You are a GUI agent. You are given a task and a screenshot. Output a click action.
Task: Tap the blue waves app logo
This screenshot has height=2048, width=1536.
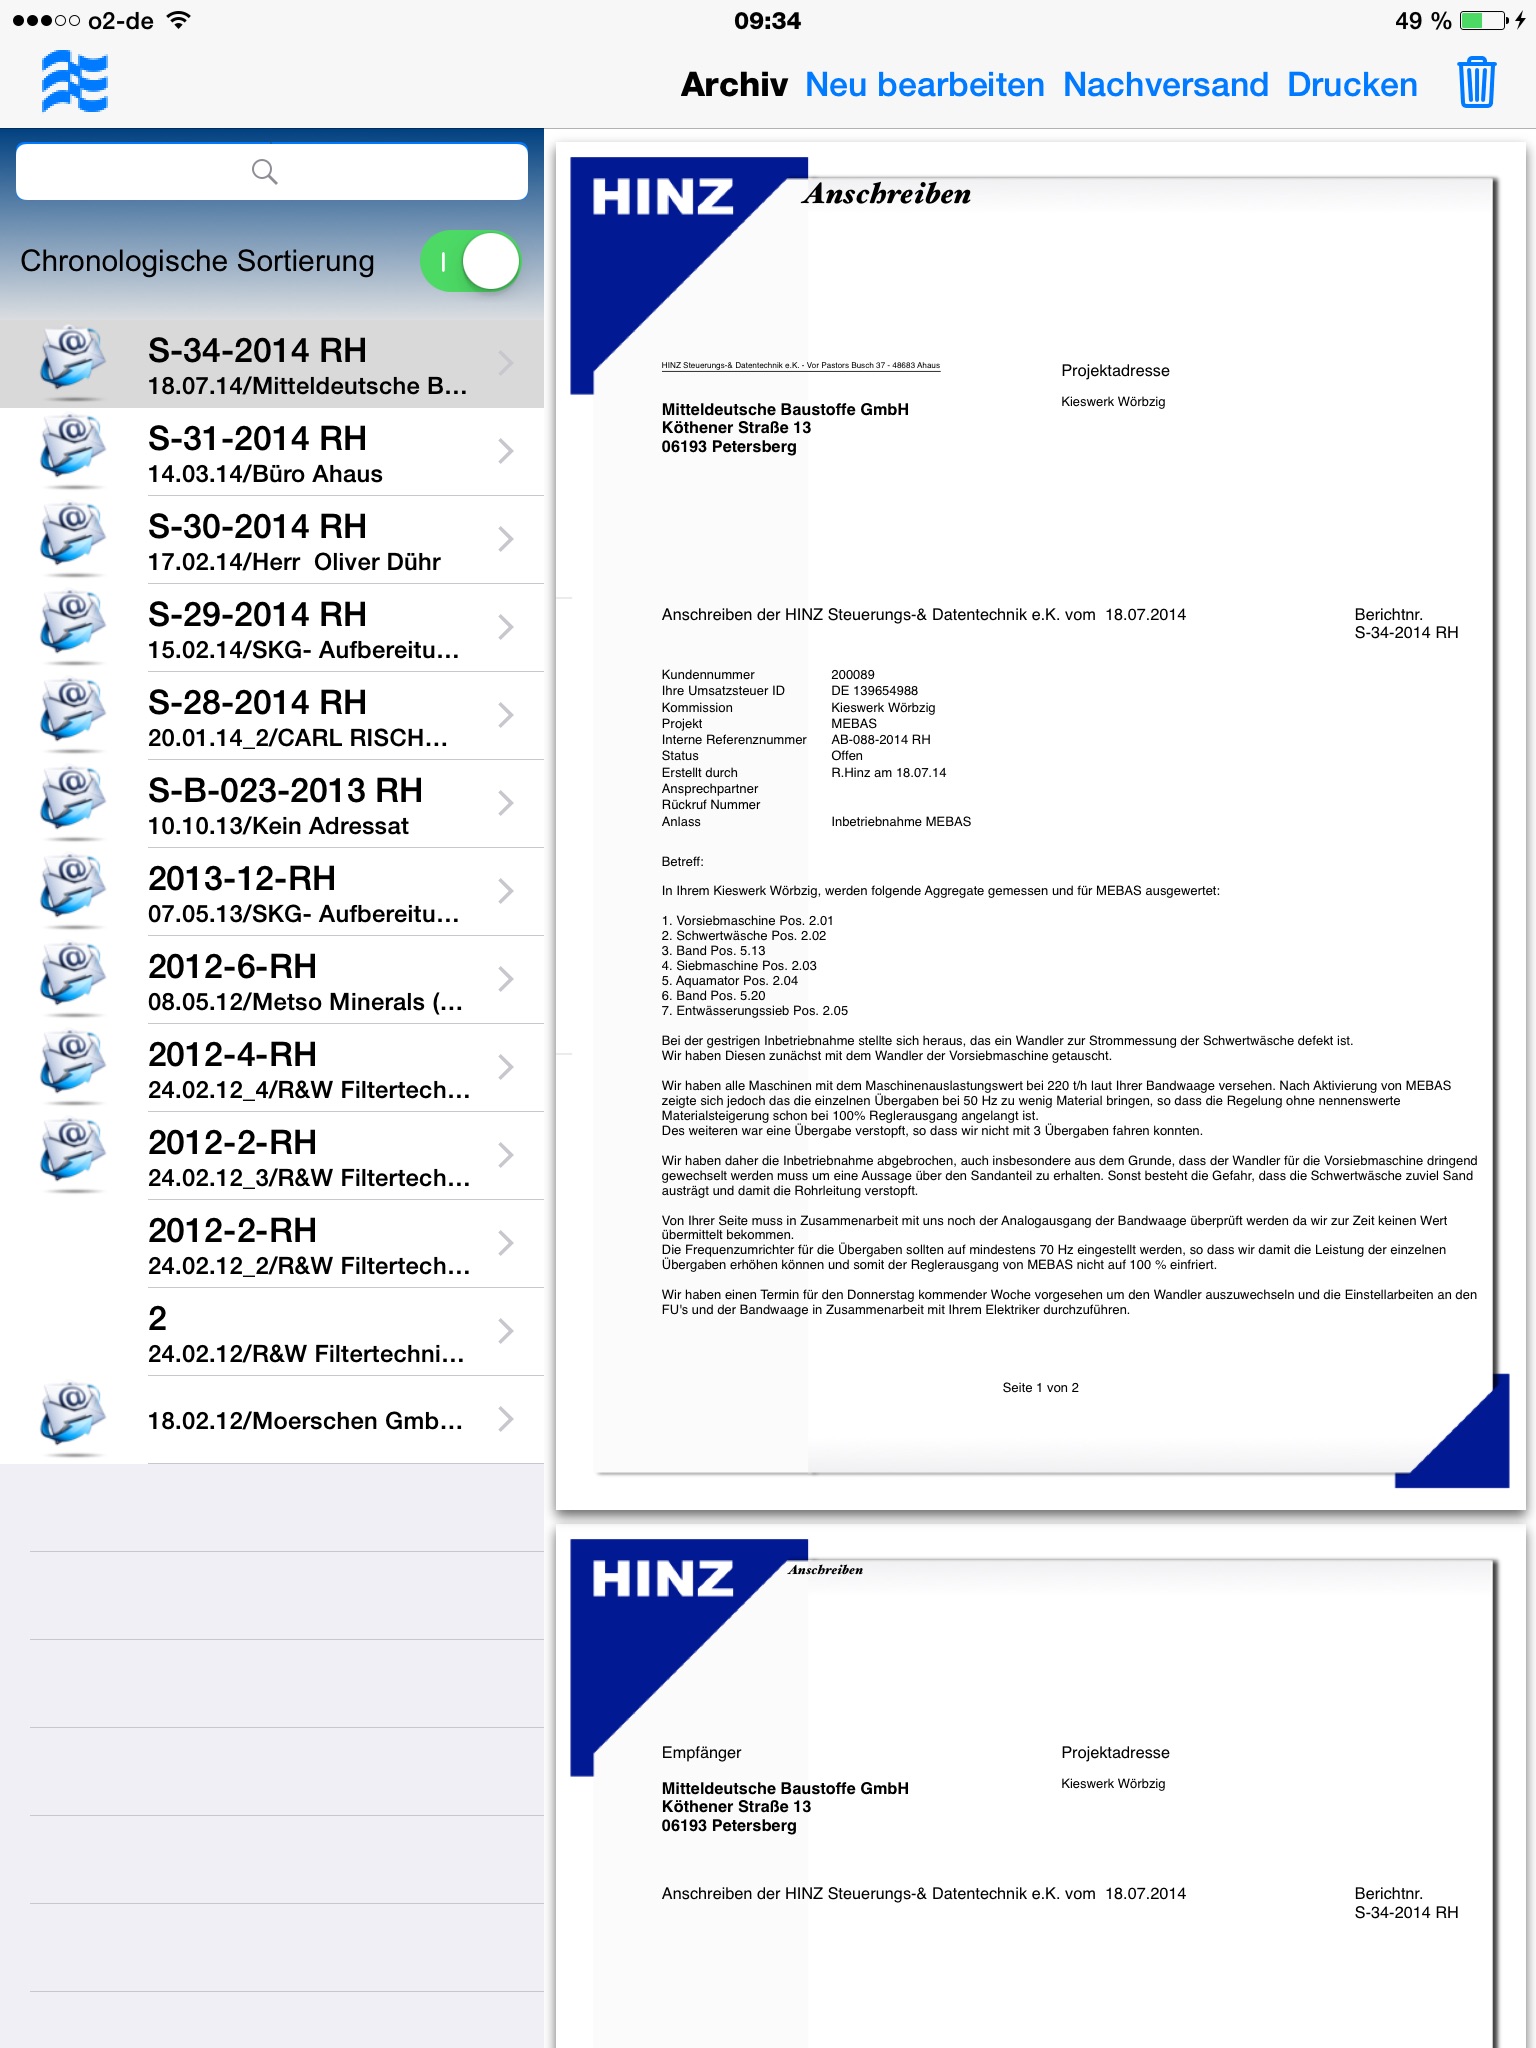[75, 82]
